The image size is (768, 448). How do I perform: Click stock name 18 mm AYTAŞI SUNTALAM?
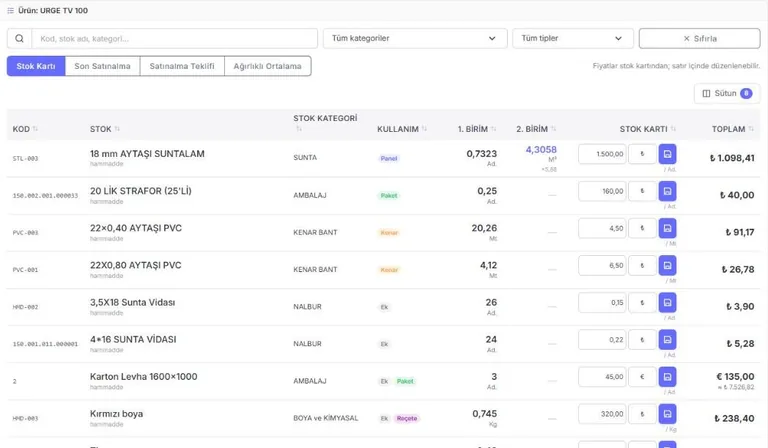pyautogui.click(x=147, y=154)
